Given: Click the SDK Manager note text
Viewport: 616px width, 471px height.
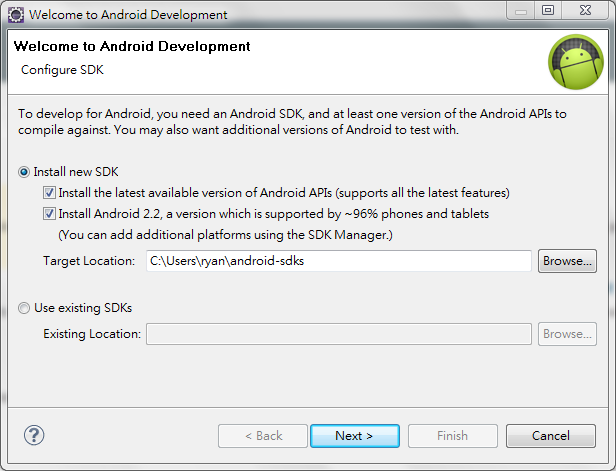Looking at the screenshot, I should [226, 235].
